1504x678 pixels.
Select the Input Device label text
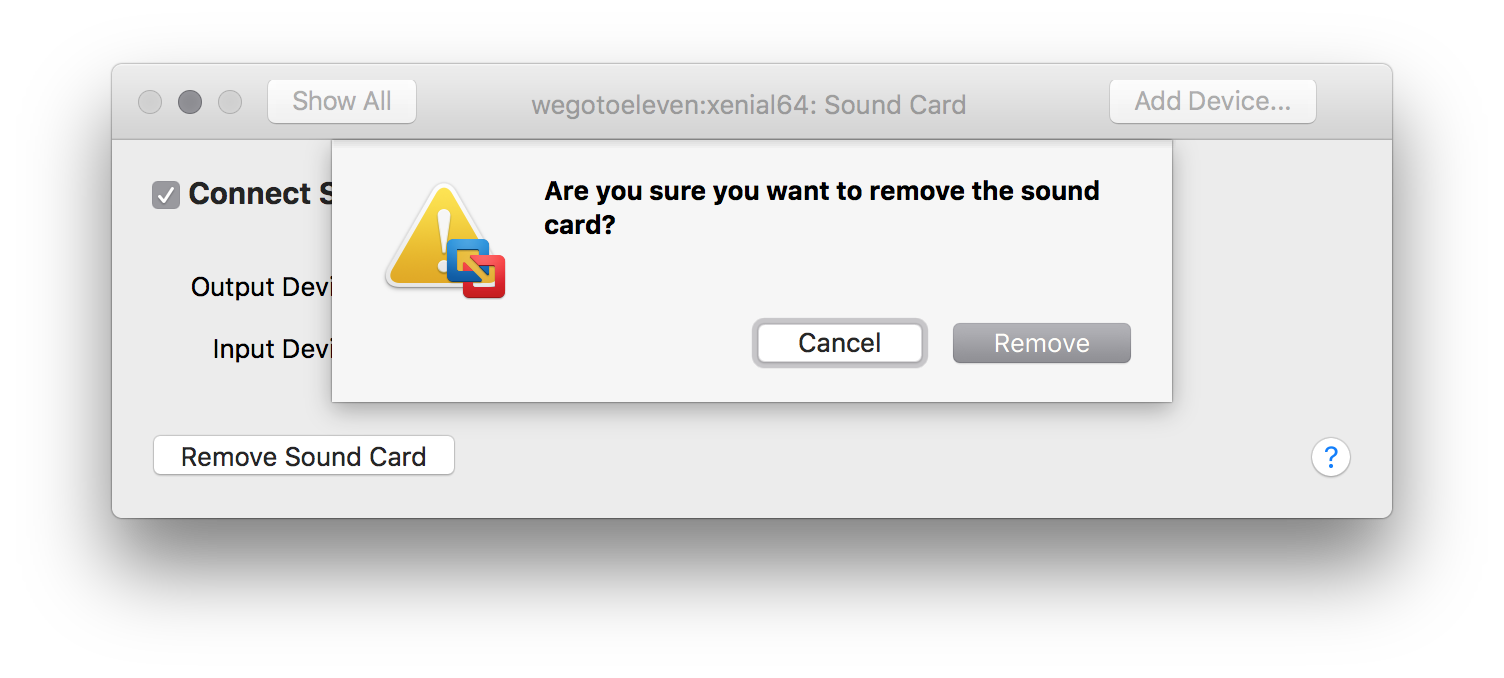tap(272, 349)
